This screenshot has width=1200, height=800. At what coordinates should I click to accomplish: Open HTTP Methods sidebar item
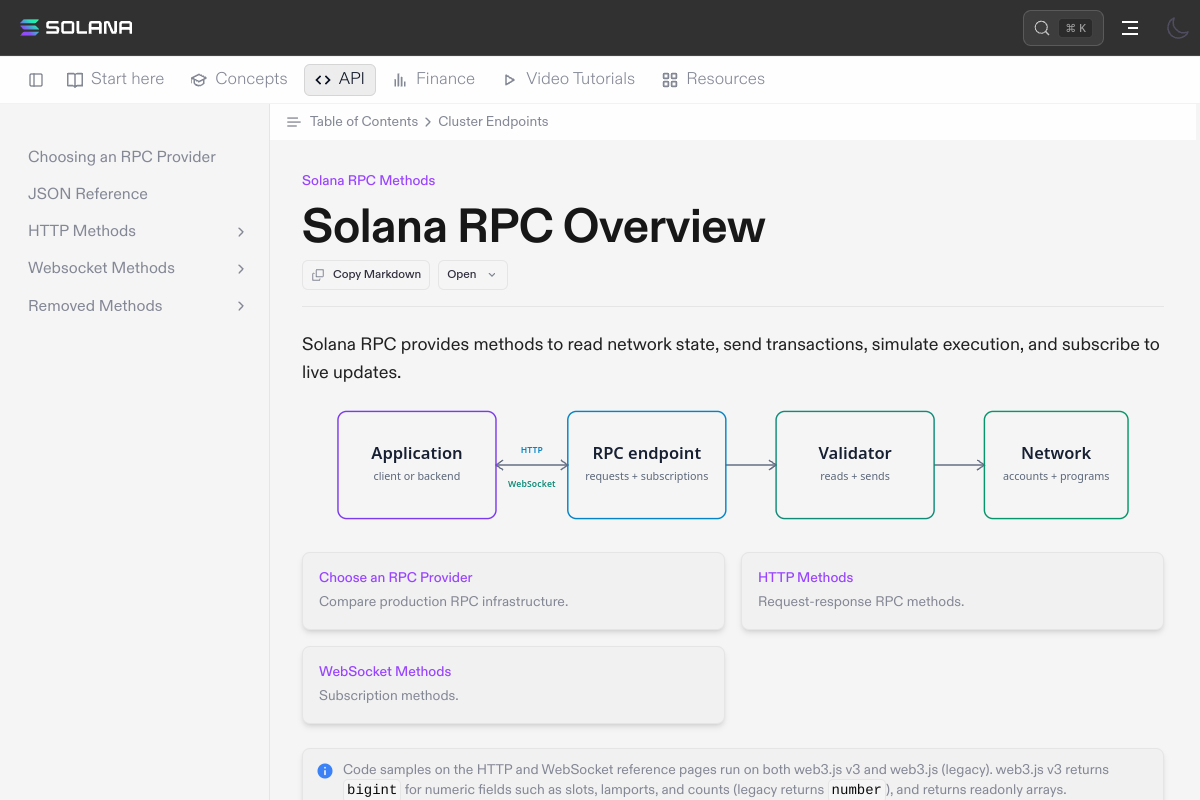pyautogui.click(x=82, y=231)
